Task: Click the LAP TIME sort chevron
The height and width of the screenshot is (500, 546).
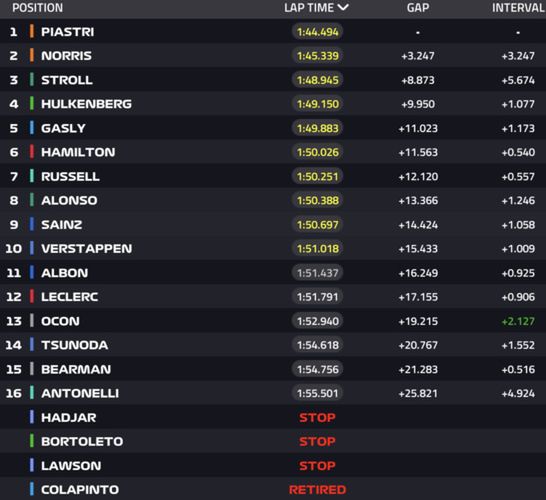Action: click(343, 7)
